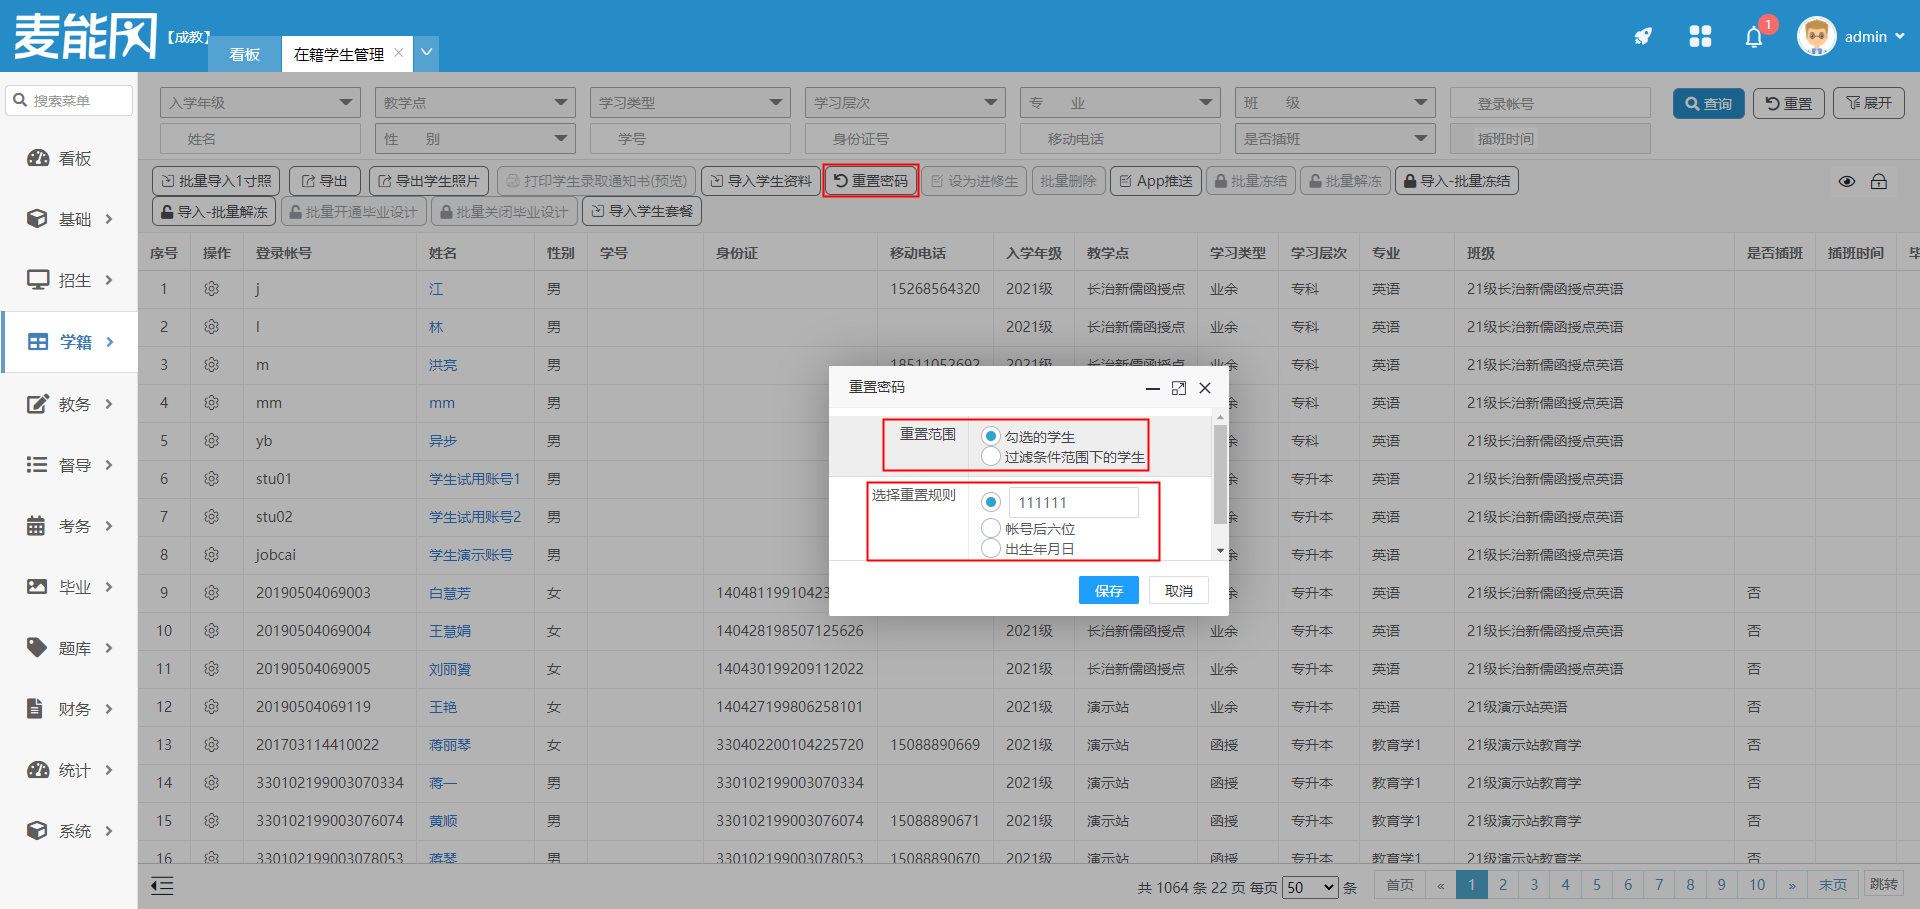Toggle column visibility eye icon
The image size is (1920, 909).
1847,181
